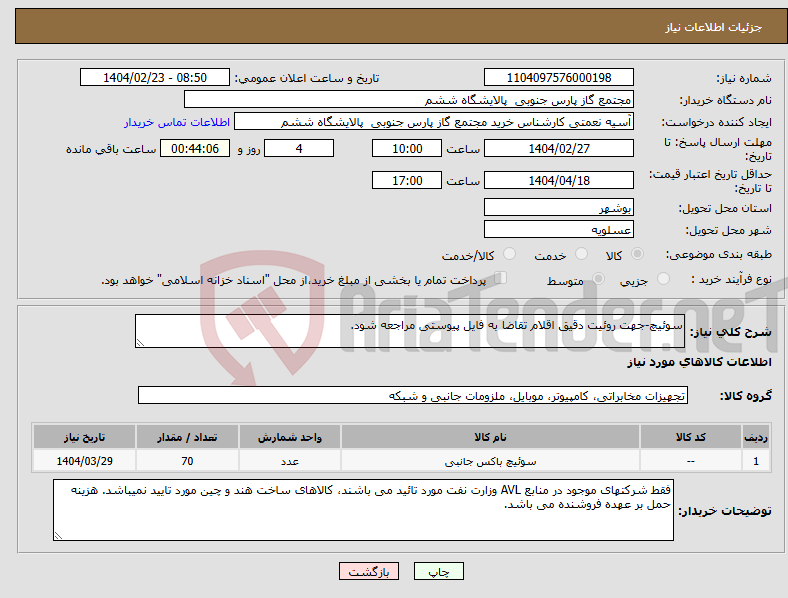The width and height of the screenshot is (788, 598).
Task: Click the description textarea resize handle
Action: point(140,343)
